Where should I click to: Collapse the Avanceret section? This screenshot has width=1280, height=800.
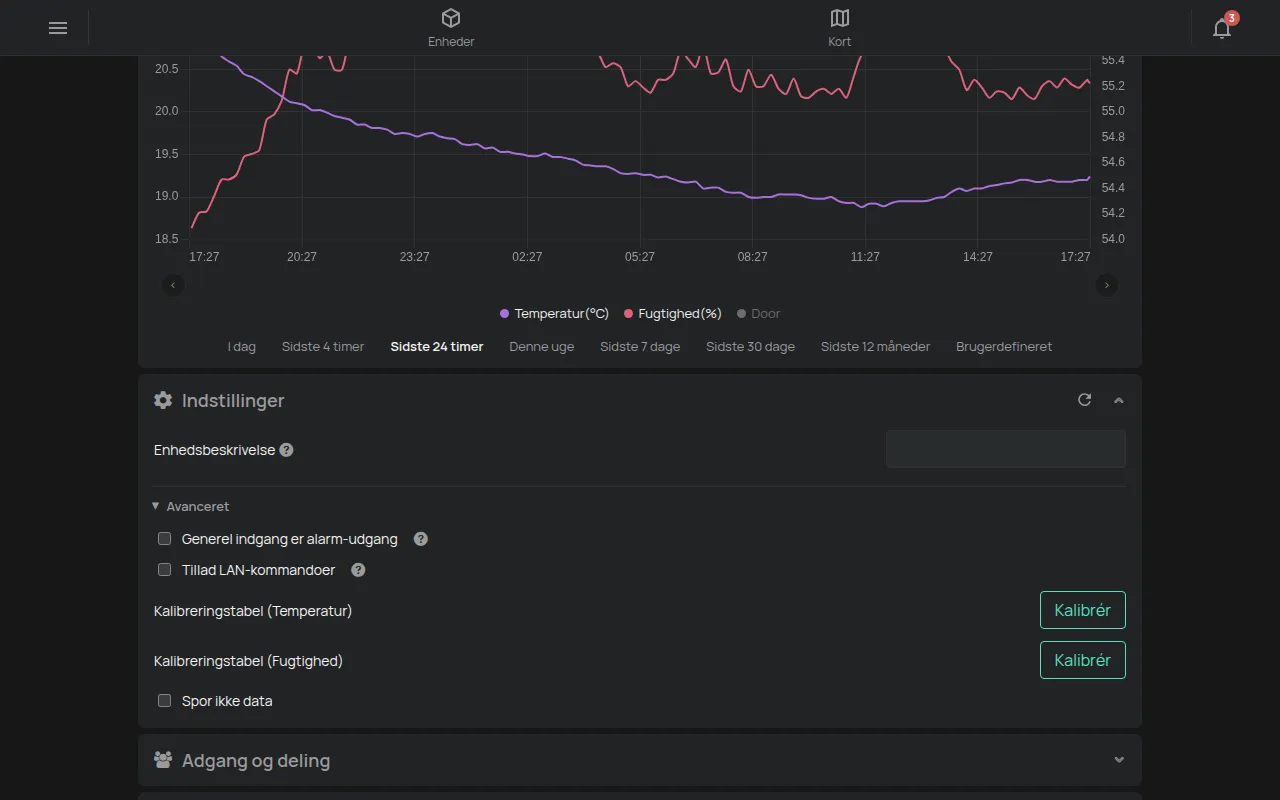[x=191, y=507]
